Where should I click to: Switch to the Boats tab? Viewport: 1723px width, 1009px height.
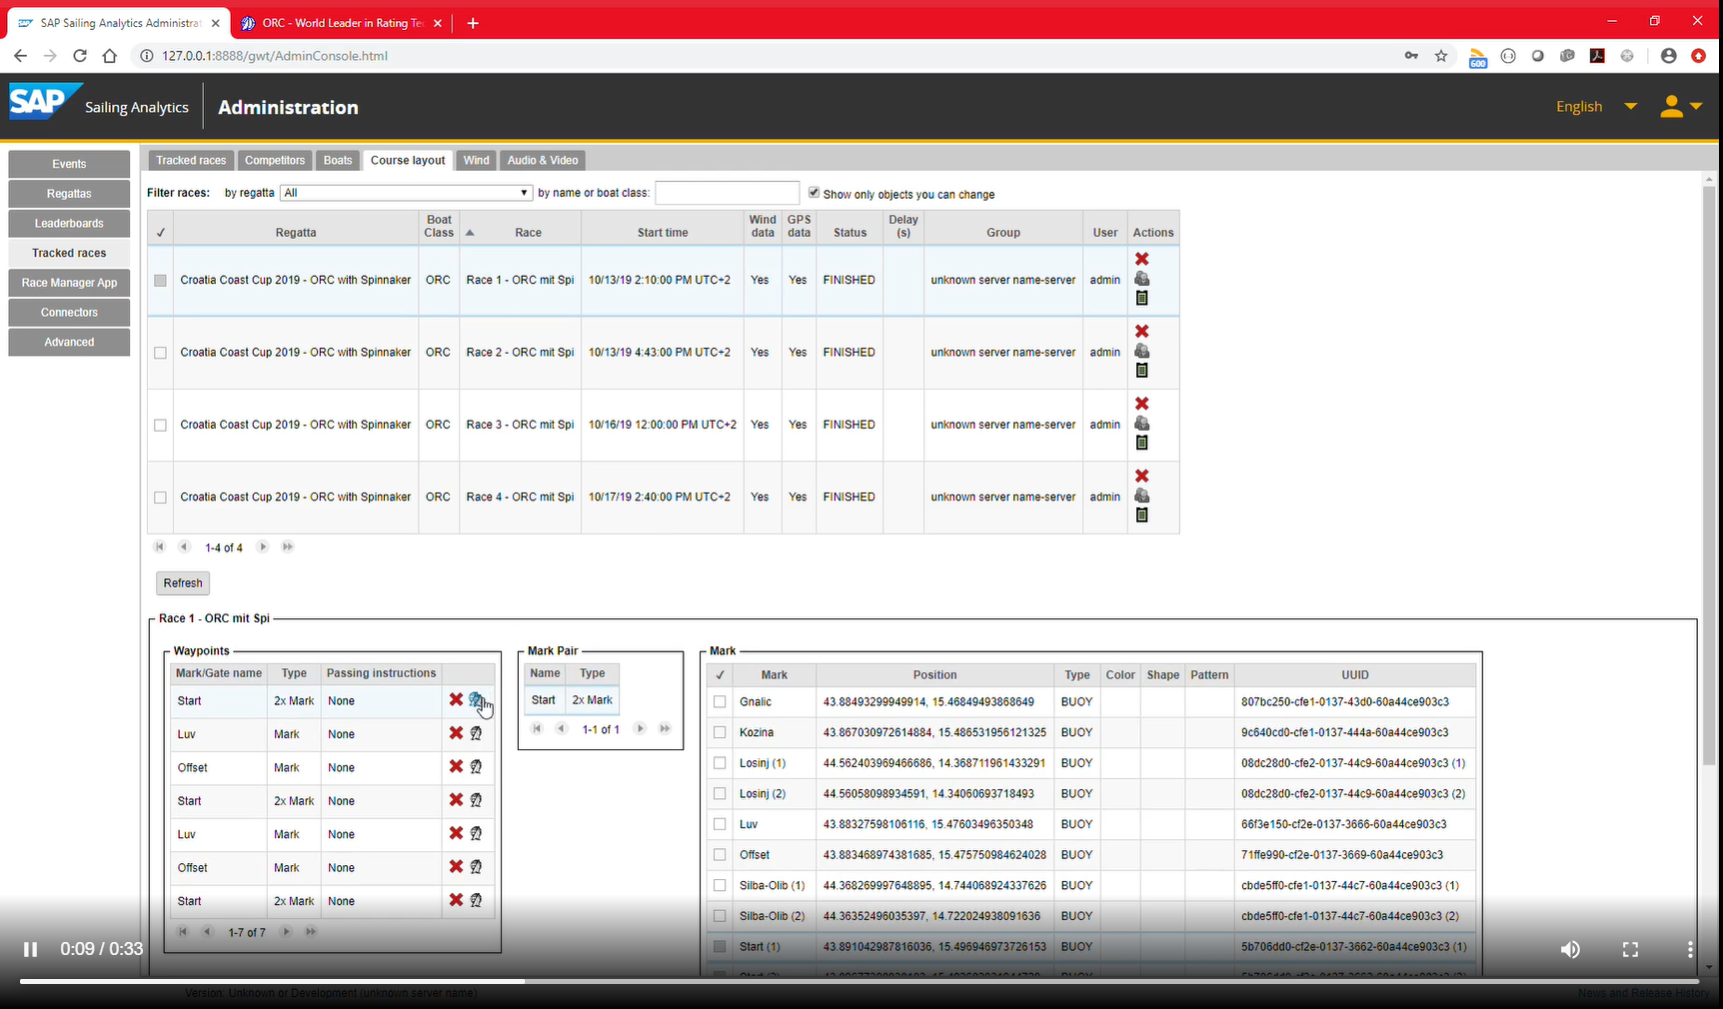point(338,160)
